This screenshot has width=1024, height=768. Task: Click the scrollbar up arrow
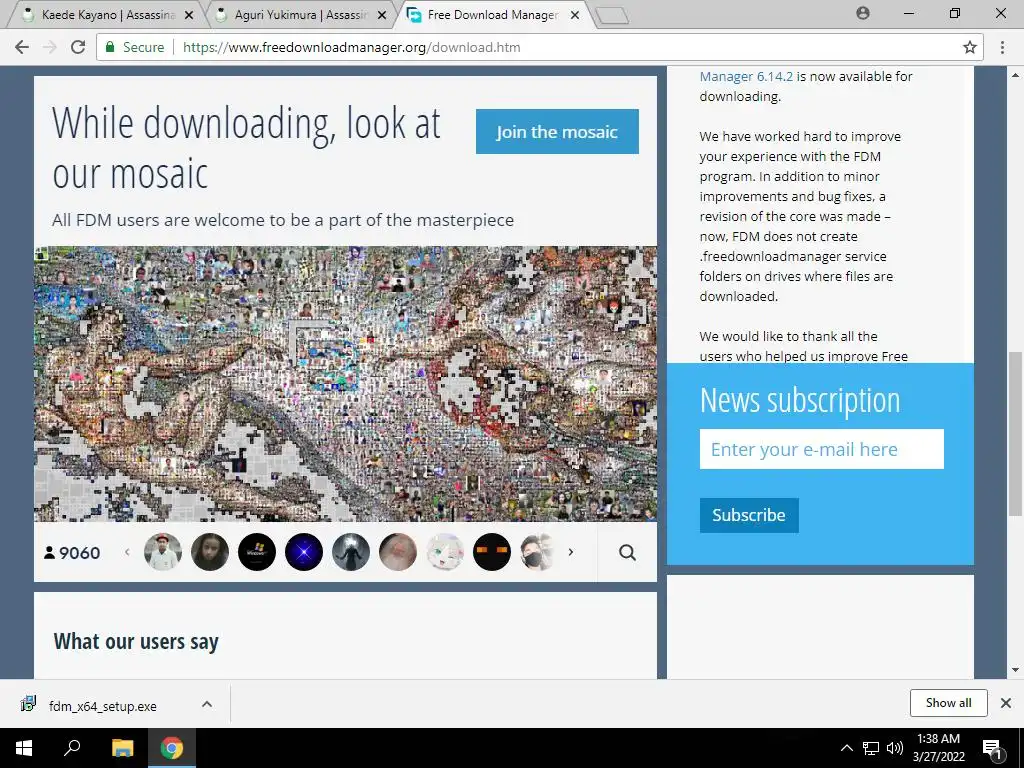pos(1015,73)
